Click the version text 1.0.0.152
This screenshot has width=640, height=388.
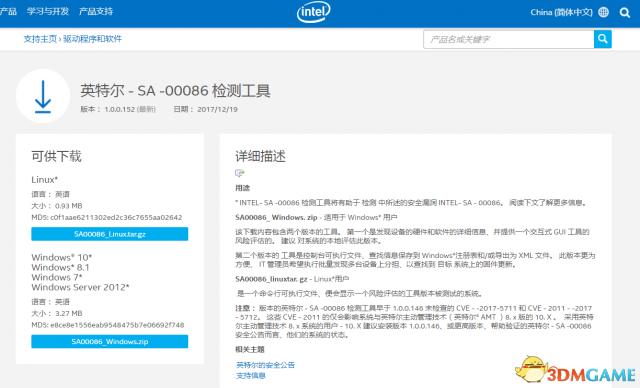pyautogui.click(x=120, y=109)
